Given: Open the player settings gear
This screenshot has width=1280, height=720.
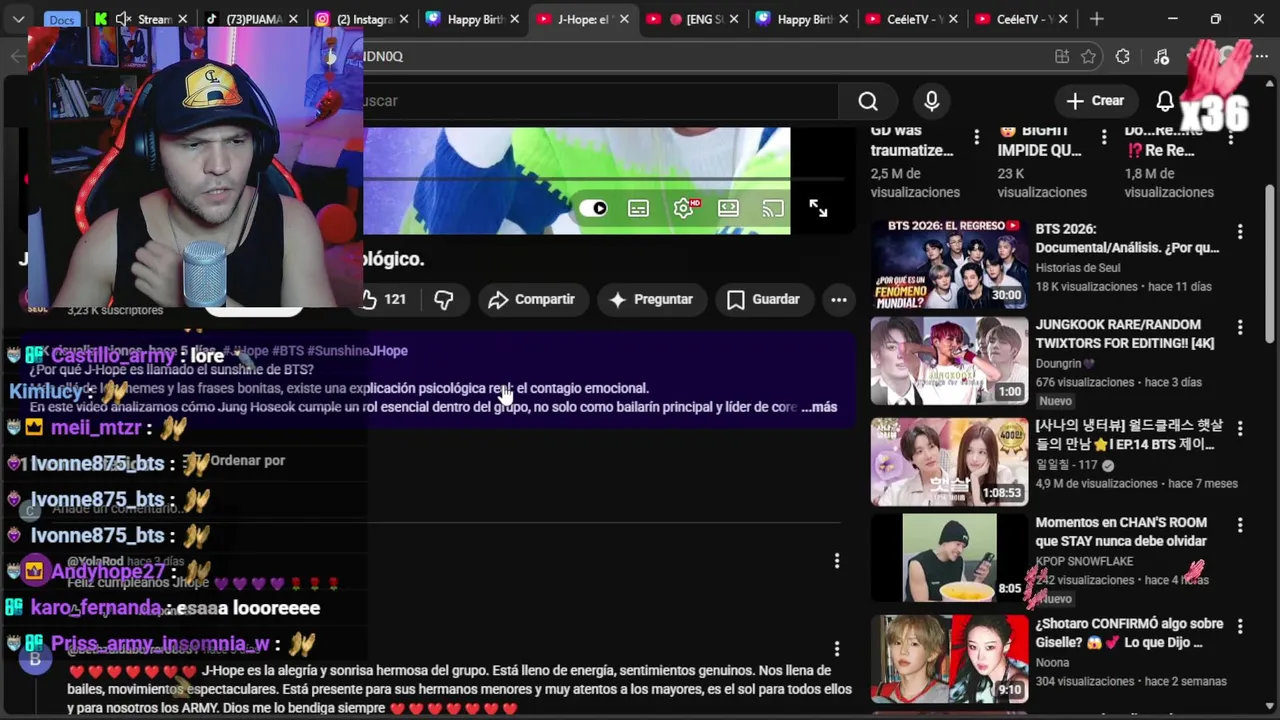Looking at the screenshot, I should pos(685,208).
